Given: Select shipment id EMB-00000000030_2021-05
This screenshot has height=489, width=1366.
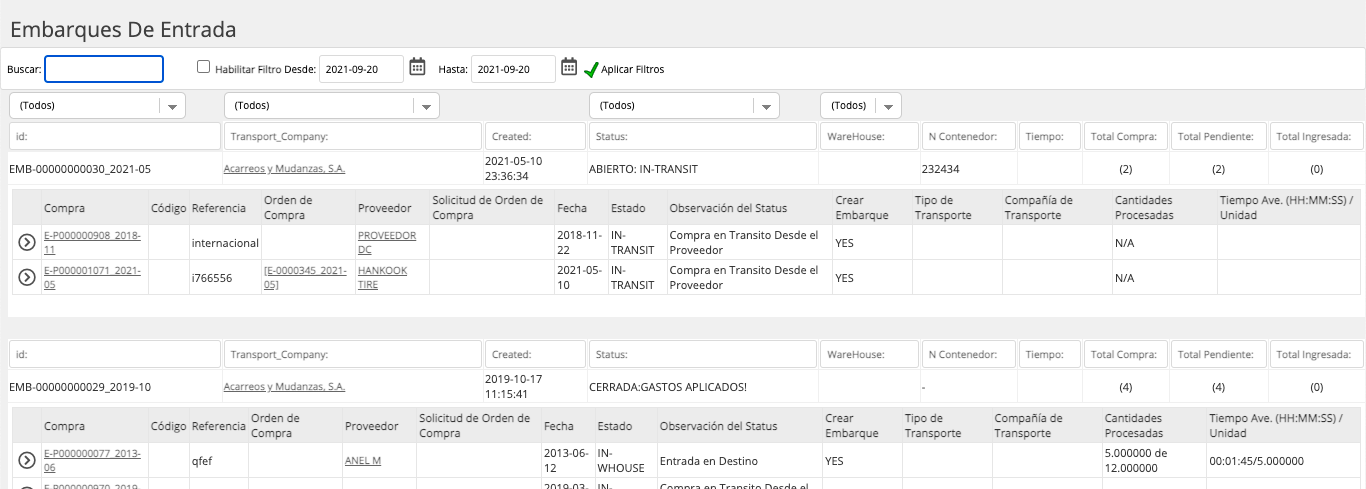Looking at the screenshot, I should click(80, 169).
